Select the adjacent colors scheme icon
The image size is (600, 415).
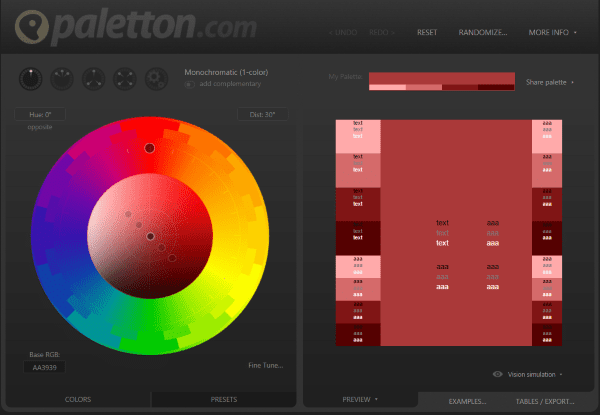point(62,79)
